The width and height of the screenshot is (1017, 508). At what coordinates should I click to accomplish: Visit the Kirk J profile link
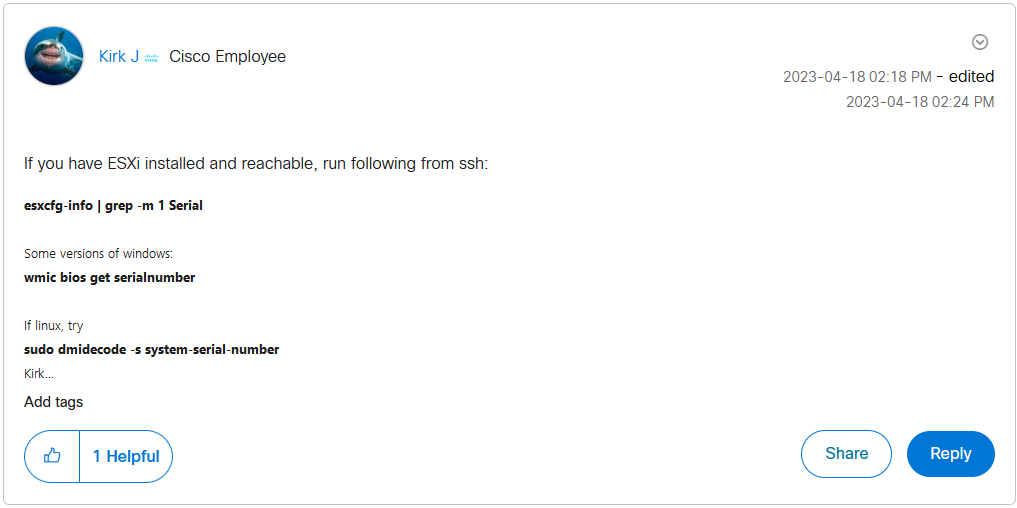[119, 57]
